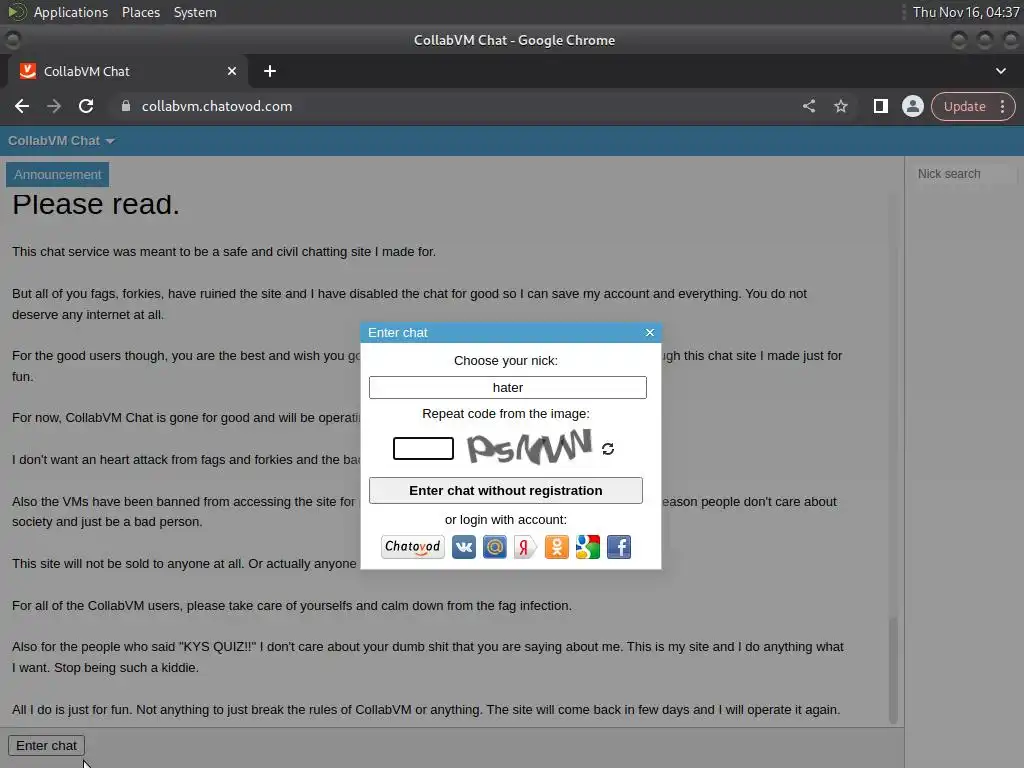Log in with the Facebook icon
The width and height of the screenshot is (1024, 768).
619,547
